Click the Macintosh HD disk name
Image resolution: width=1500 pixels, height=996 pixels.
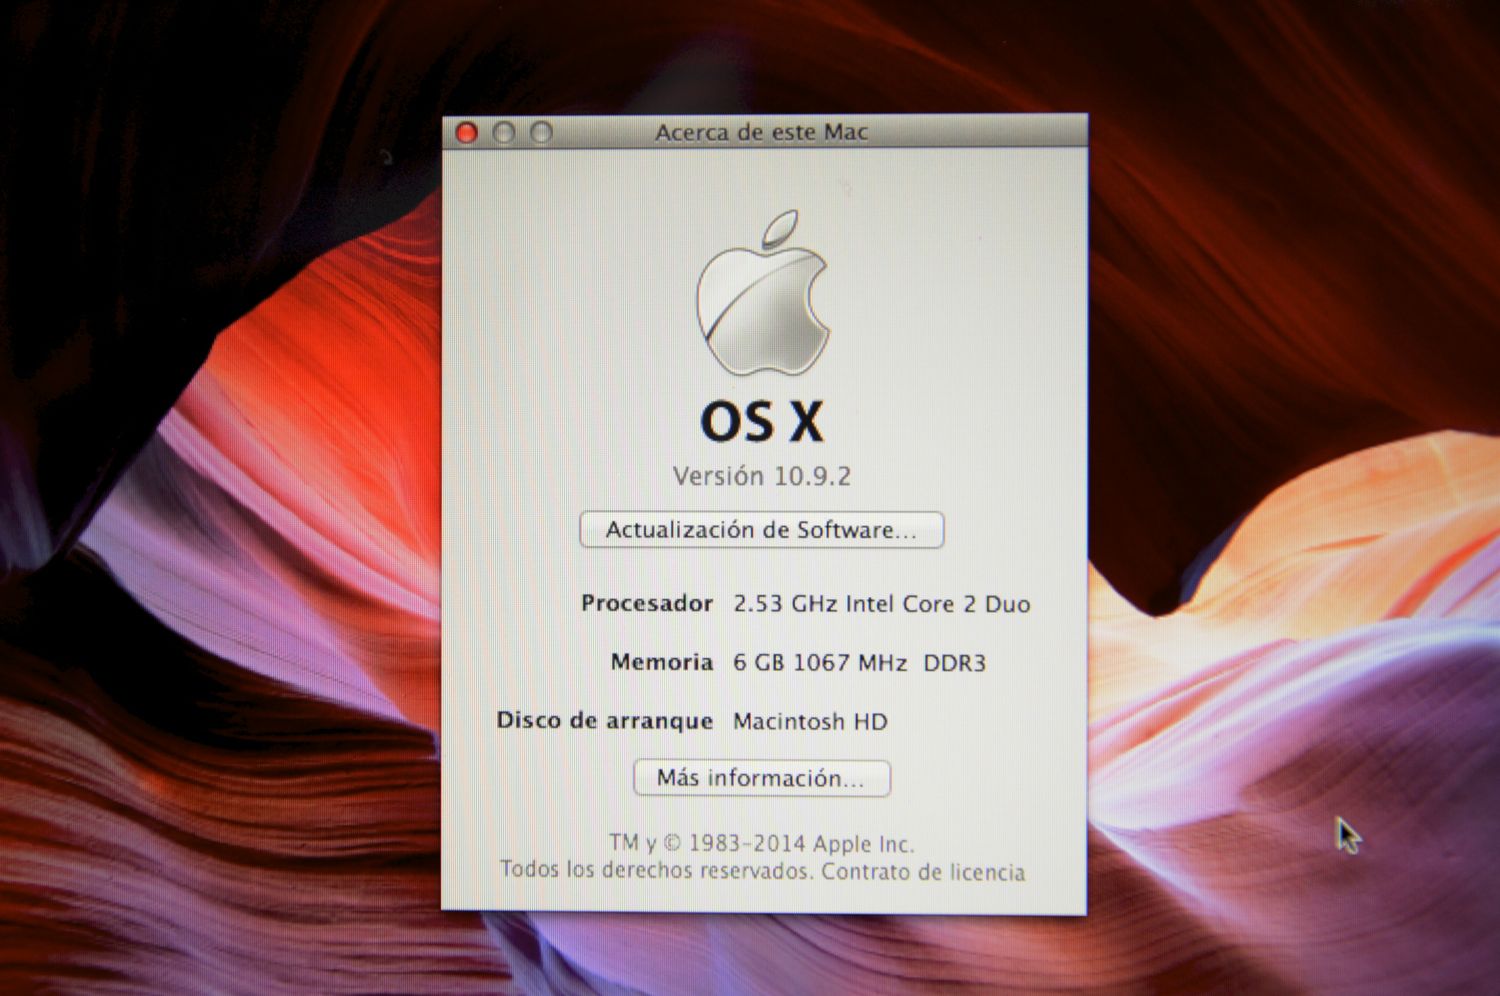click(810, 721)
